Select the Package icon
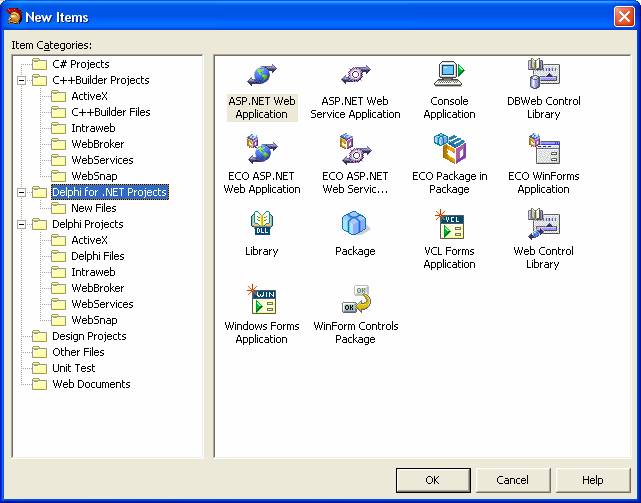This screenshot has width=641, height=503. [x=355, y=223]
